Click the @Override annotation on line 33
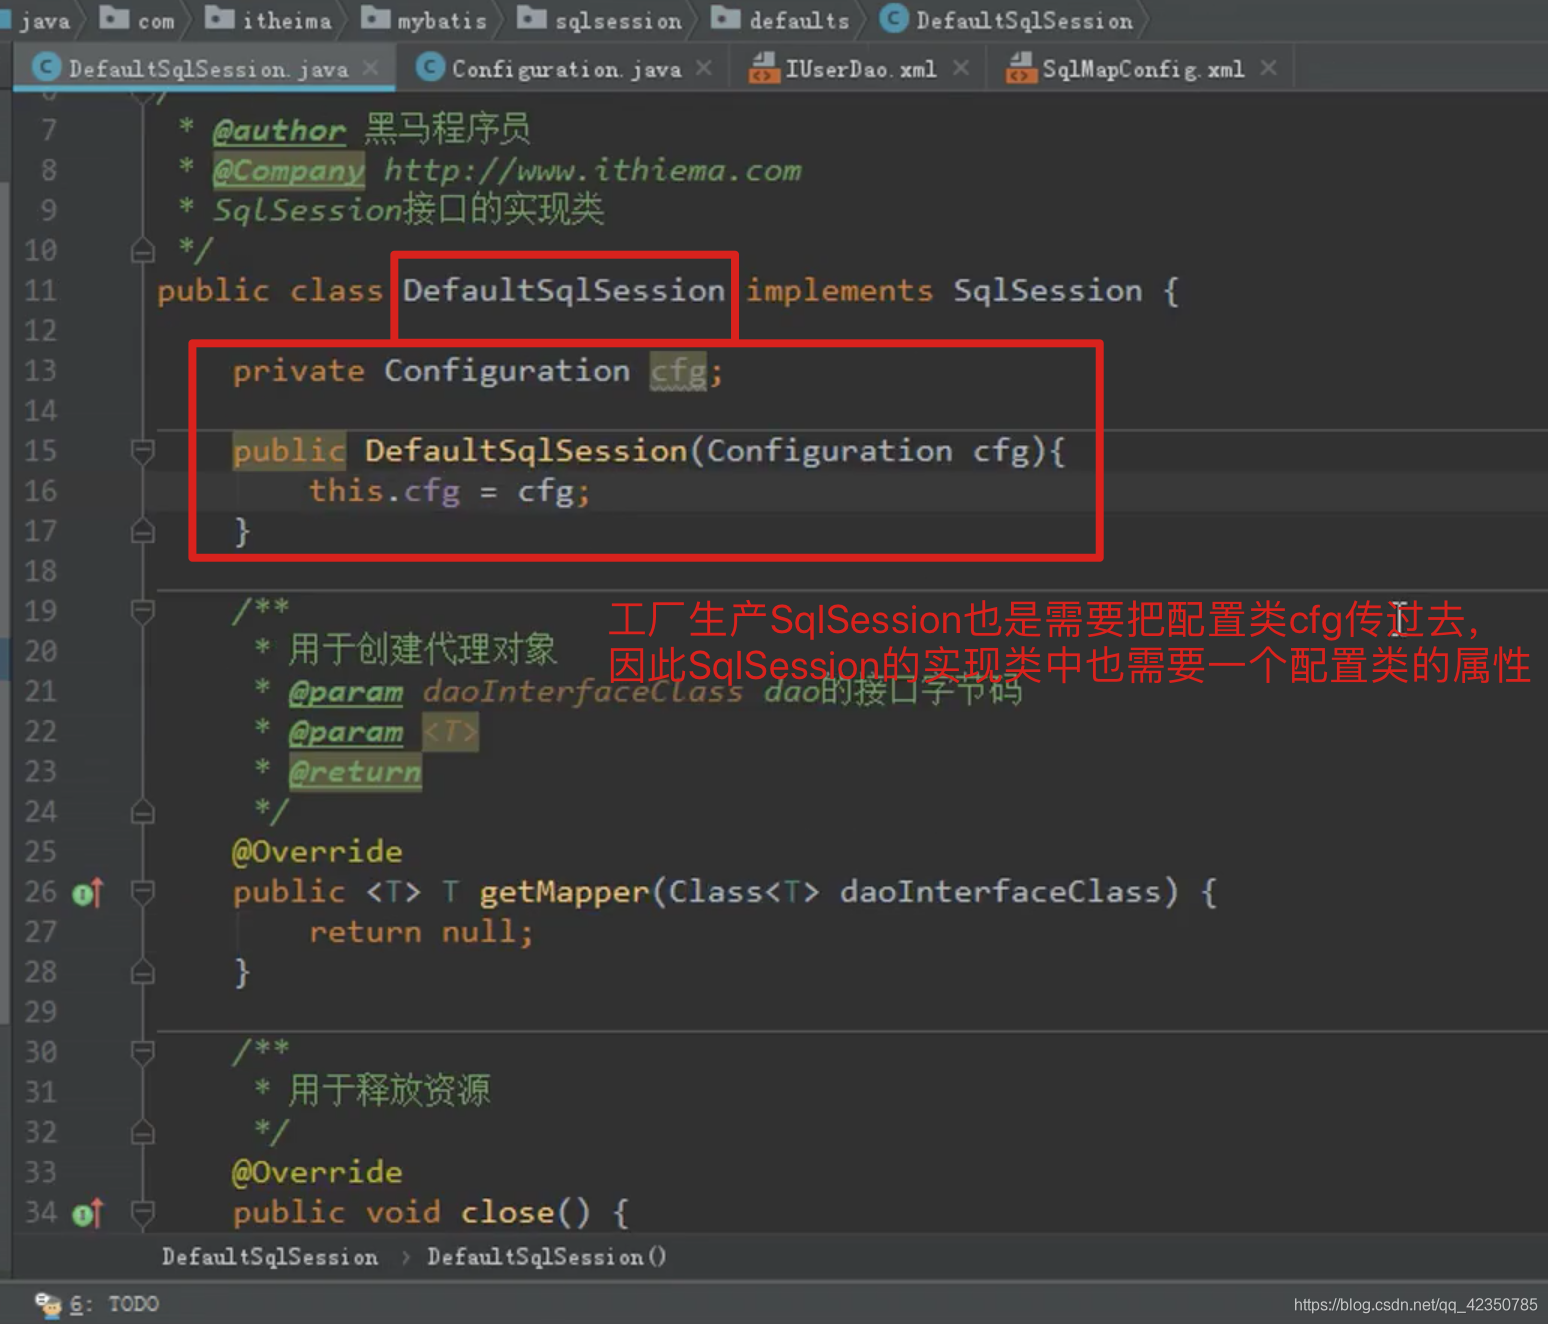 click(317, 1172)
